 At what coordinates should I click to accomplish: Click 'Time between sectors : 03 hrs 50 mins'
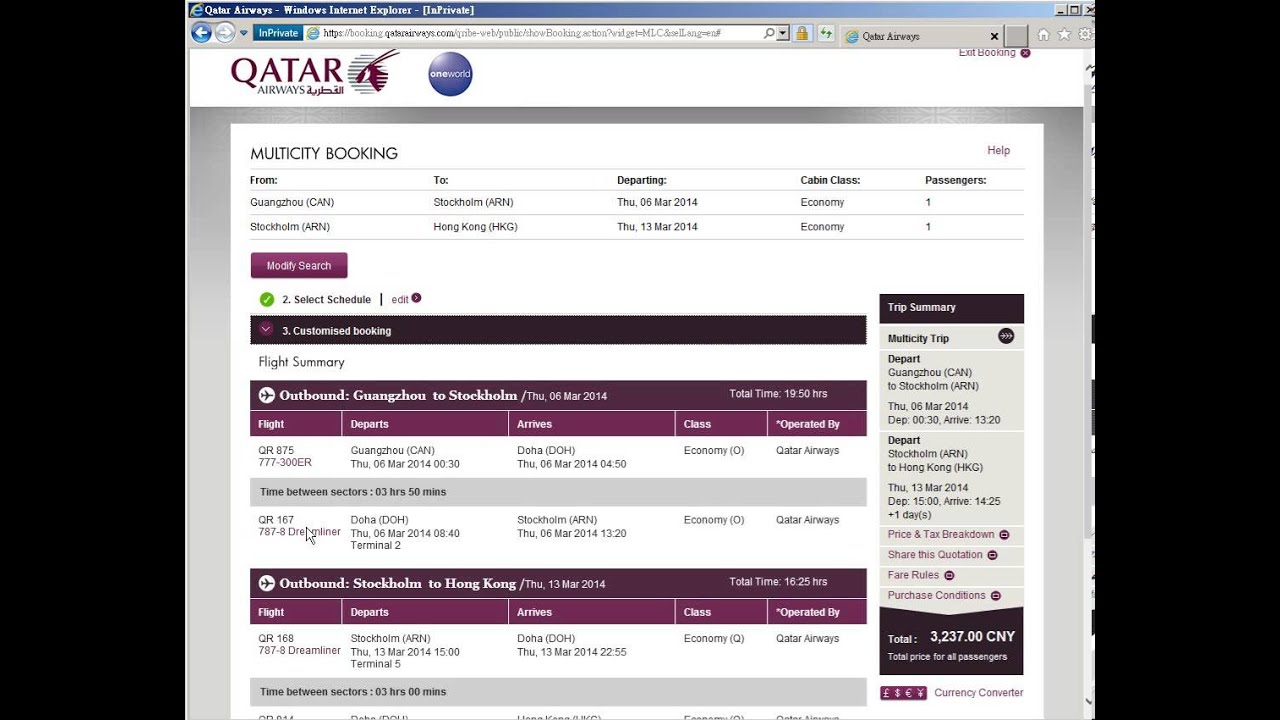point(353,492)
